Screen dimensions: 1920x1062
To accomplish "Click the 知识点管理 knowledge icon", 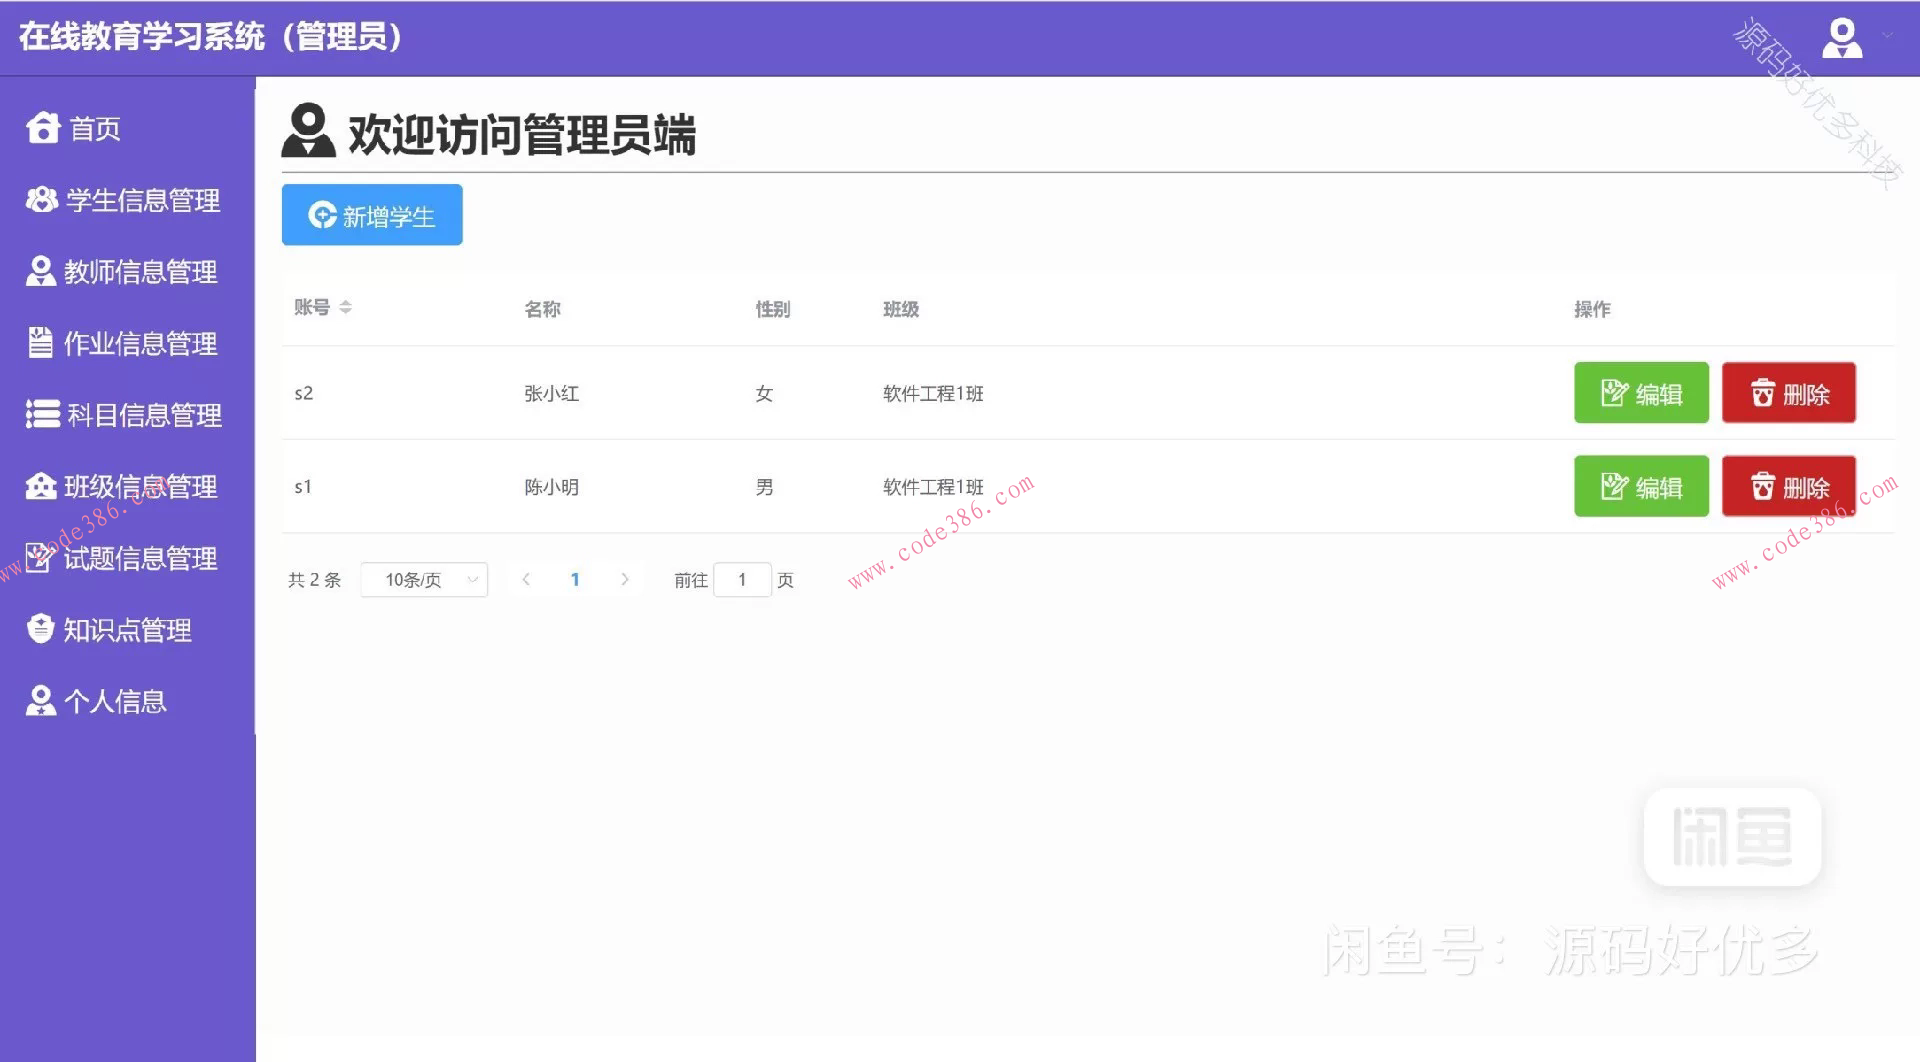I will pyautogui.click(x=40, y=628).
